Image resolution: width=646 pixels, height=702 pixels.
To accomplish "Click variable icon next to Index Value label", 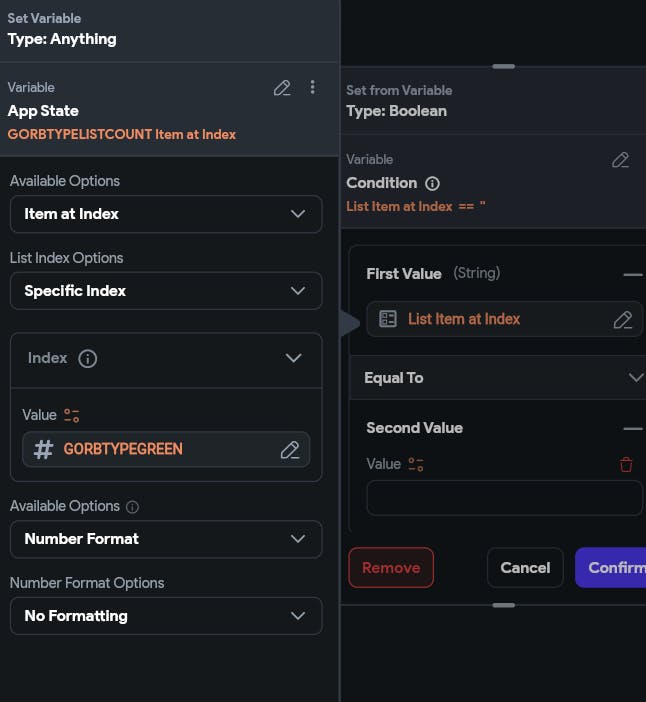I will pyautogui.click(x=71, y=415).
